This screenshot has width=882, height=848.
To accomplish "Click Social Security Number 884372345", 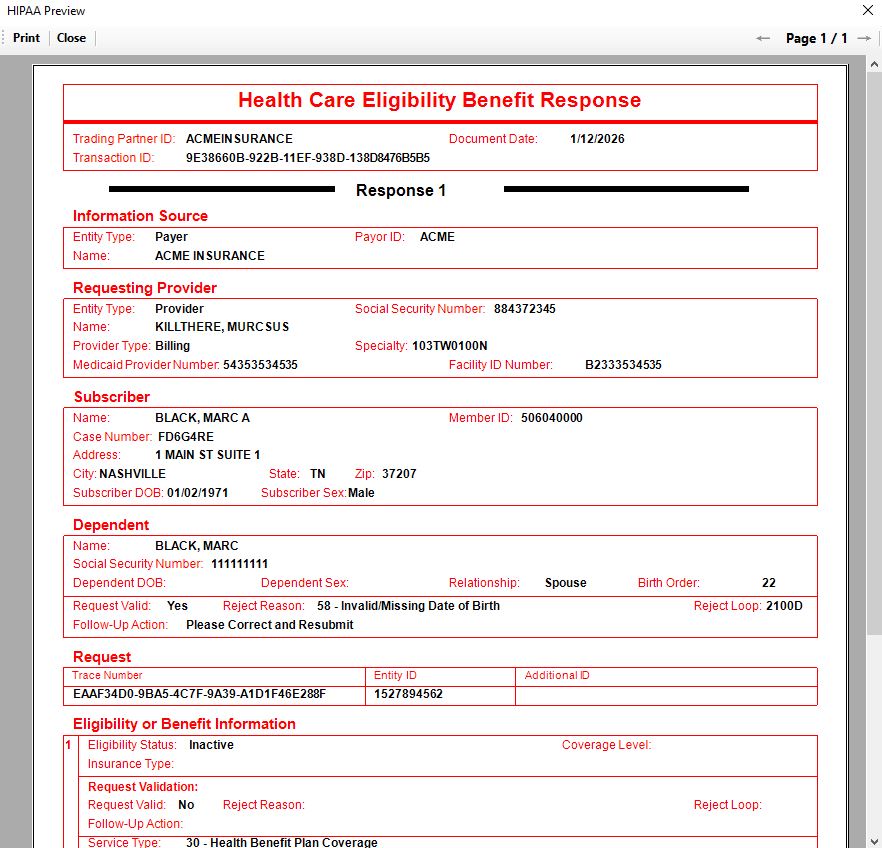I will click(524, 309).
